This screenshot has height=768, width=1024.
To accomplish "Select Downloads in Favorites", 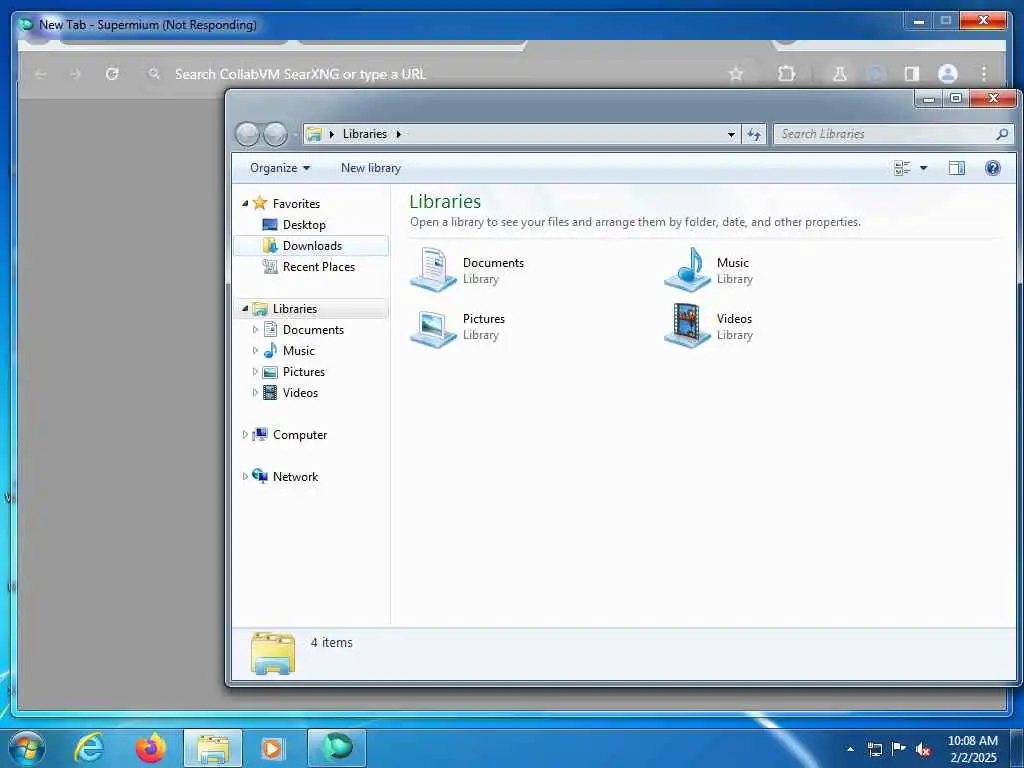I will coord(311,246).
